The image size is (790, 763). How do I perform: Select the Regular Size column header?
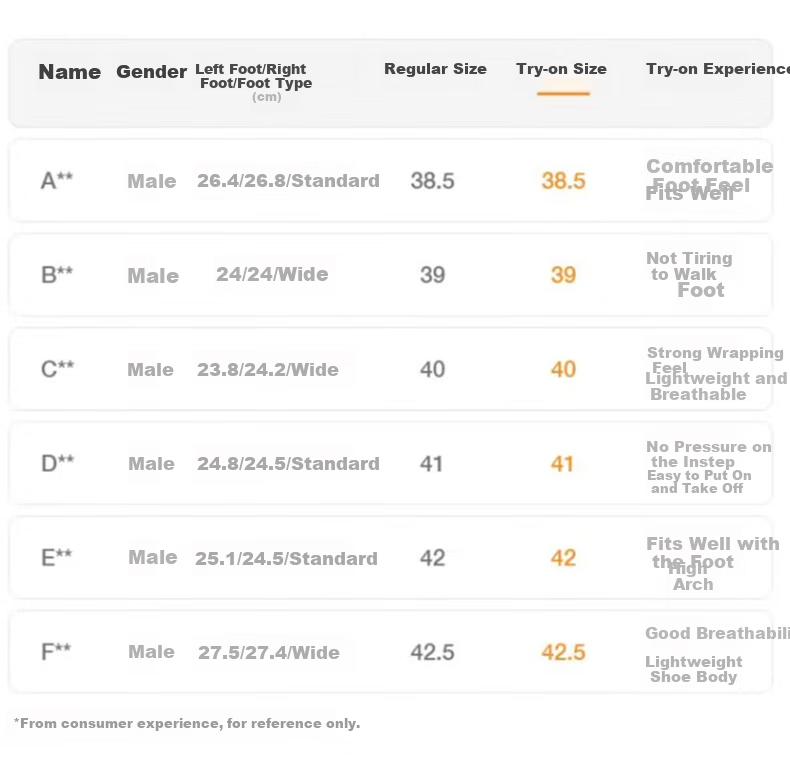point(435,69)
